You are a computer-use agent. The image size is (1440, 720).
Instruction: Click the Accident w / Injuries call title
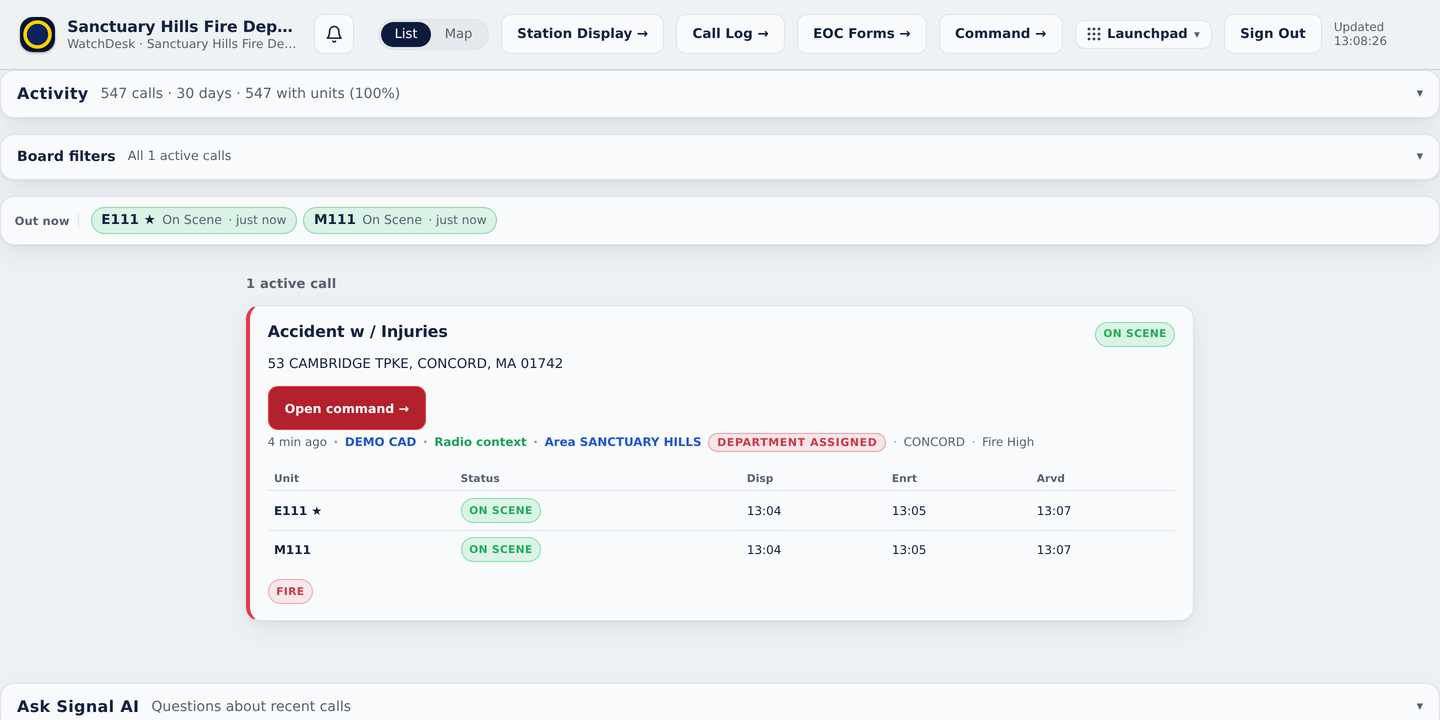coord(358,332)
